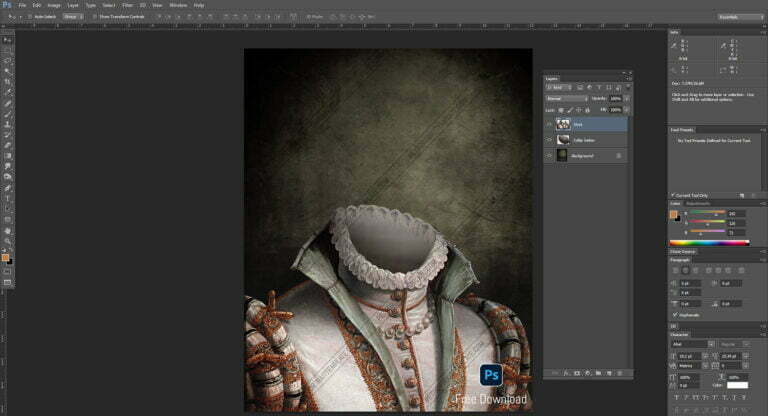Create a new group with the folder icon

click(597, 374)
